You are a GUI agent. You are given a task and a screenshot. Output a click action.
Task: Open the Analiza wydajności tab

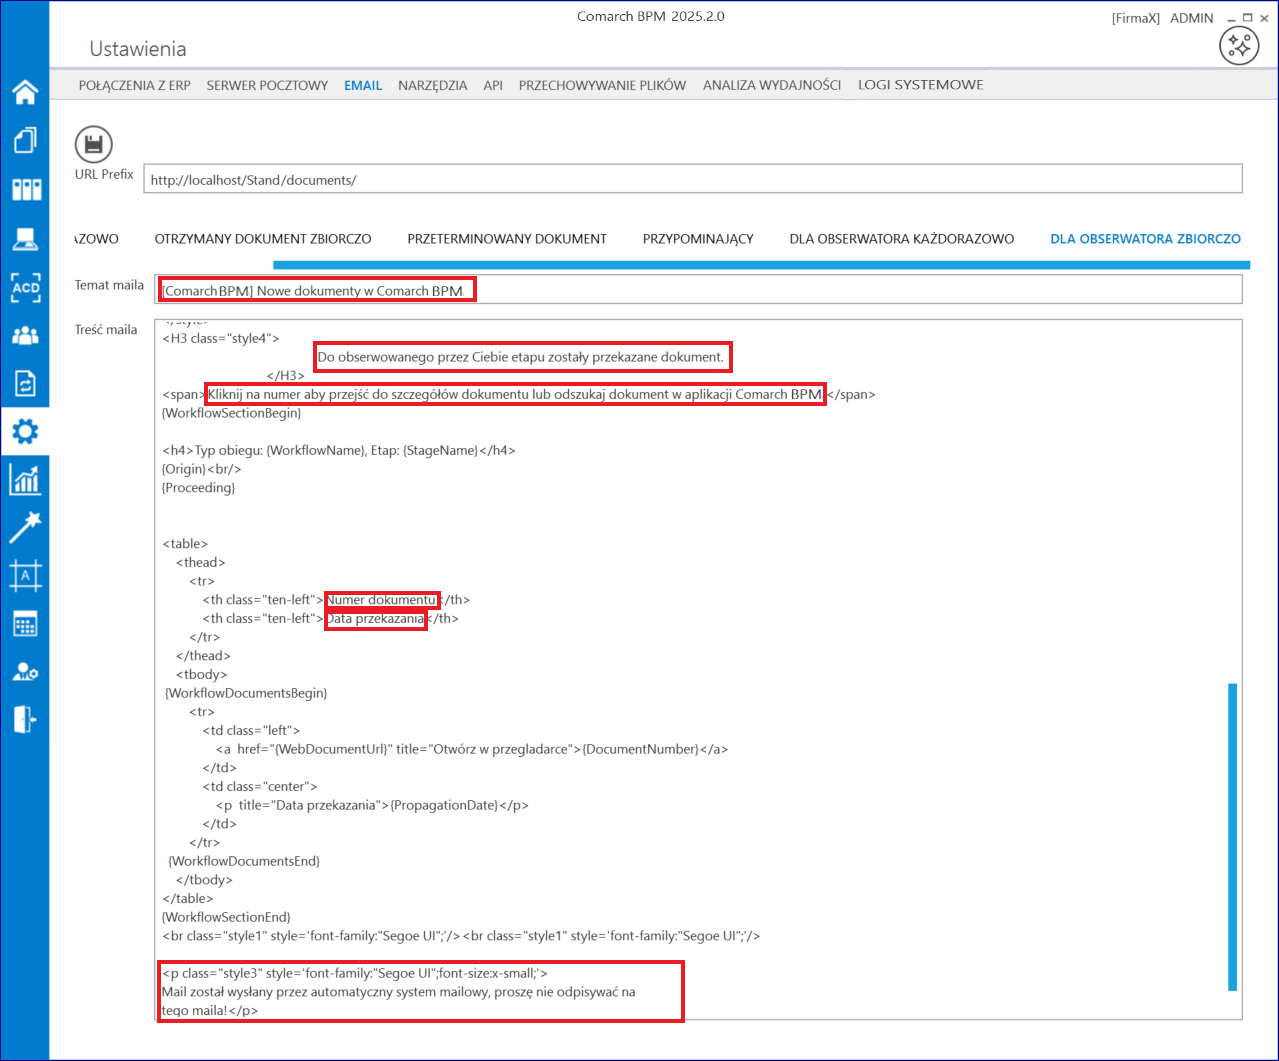coord(772,85)
